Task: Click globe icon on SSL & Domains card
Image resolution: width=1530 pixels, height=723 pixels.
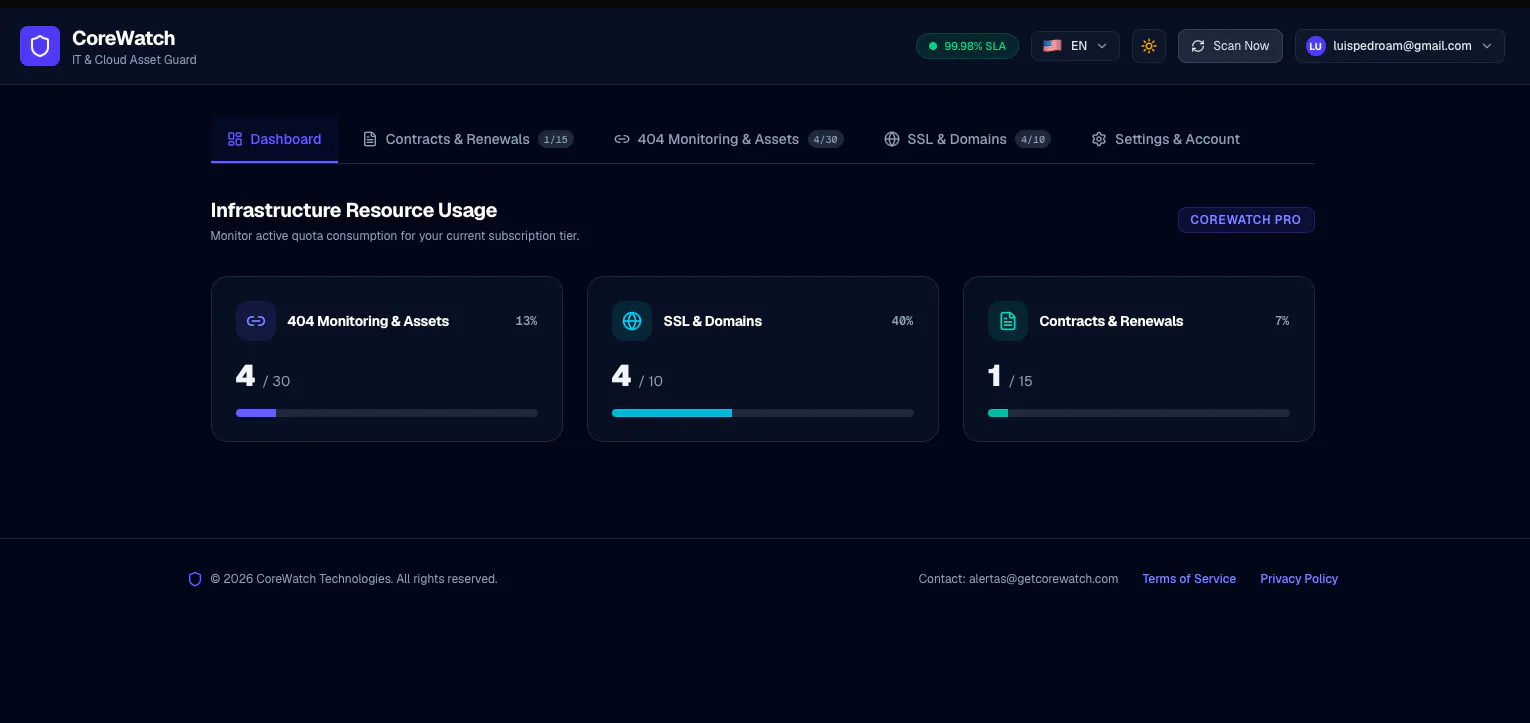Action: [632, 321]
